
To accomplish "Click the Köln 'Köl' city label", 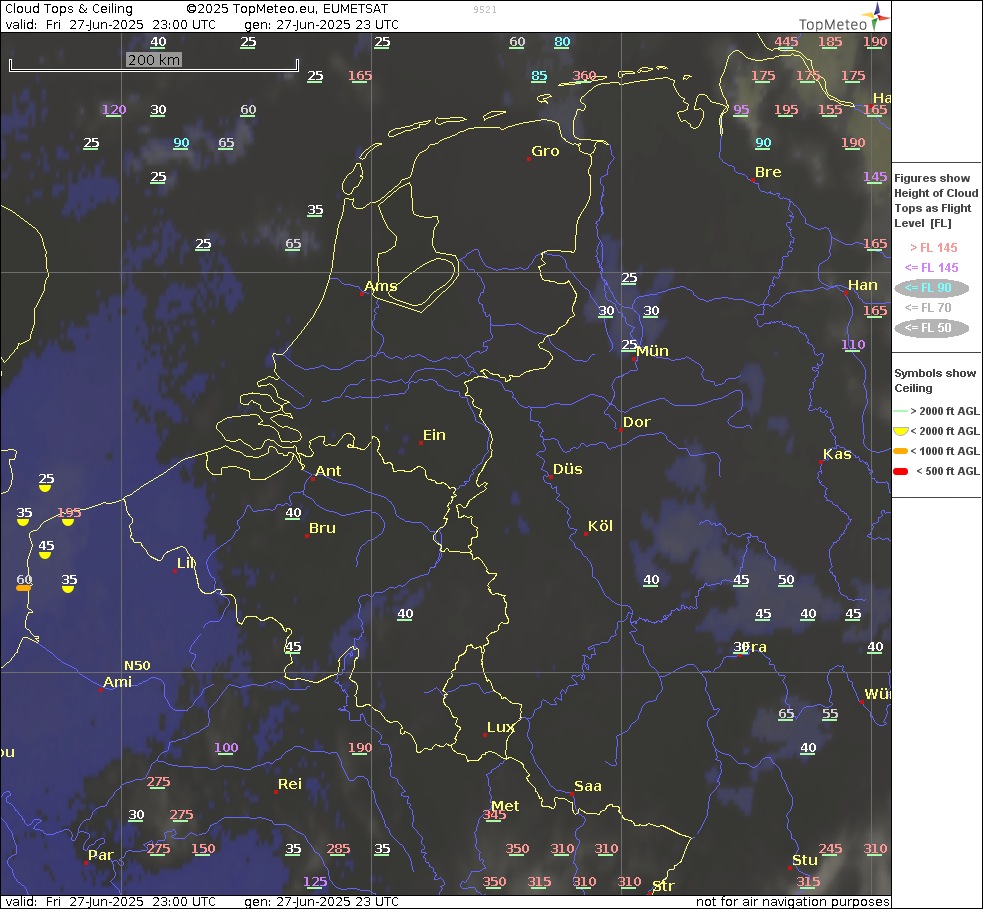I will 600,527.
